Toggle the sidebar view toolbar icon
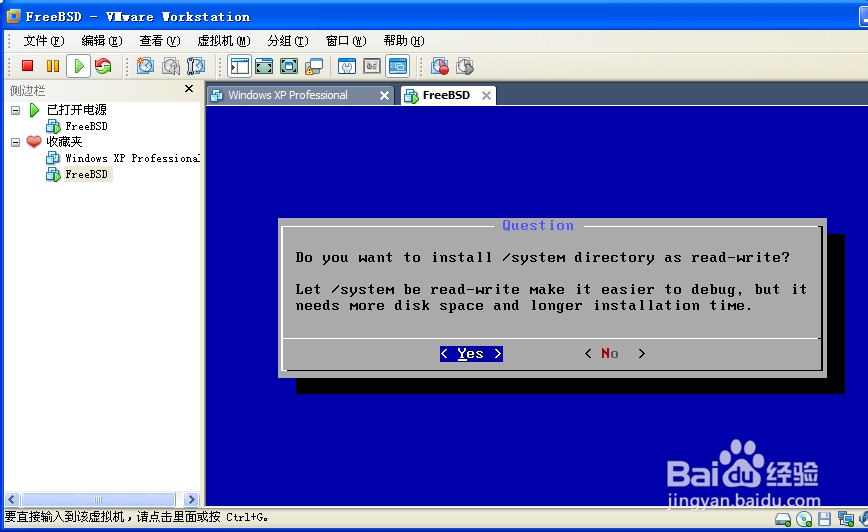Viewport: 868px width, 532px height. click(240, 66)
